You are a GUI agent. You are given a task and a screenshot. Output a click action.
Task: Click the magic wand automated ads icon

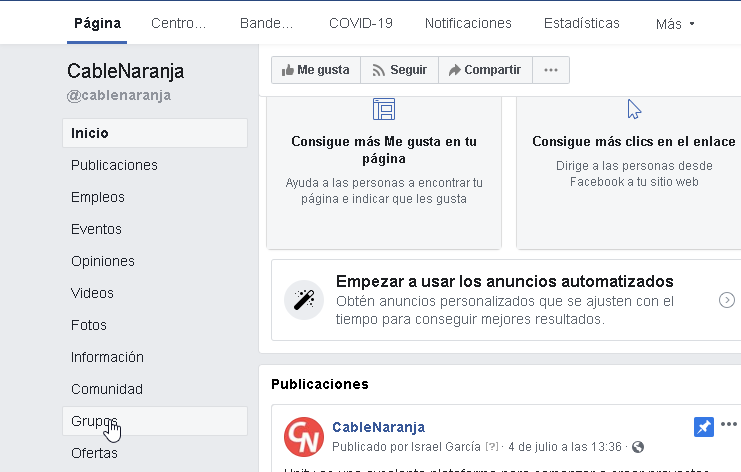pyautogui.click(x=304, y=300)
